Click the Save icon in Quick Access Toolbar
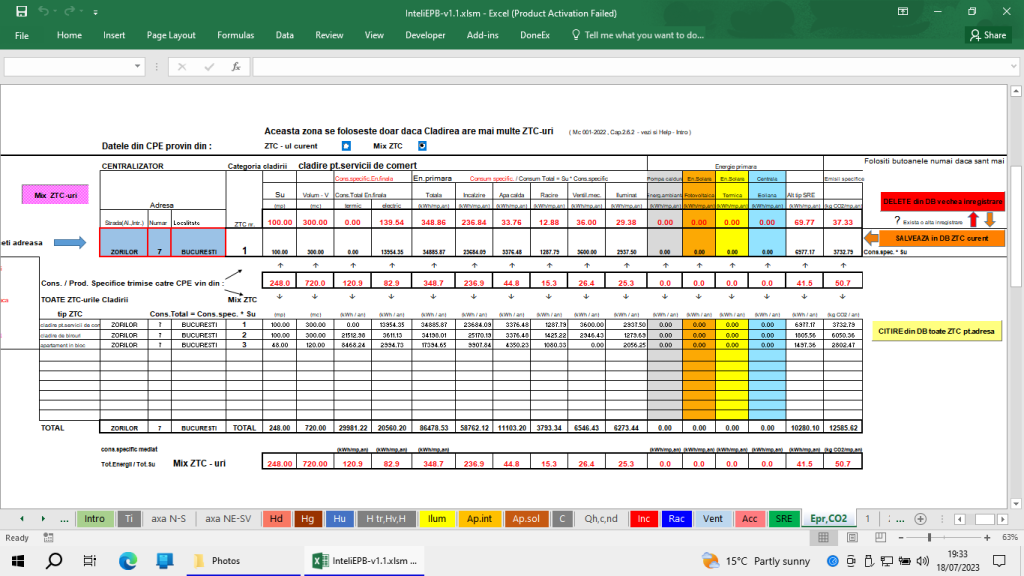Image resolution: width=1024 pixels, height=576 pixels. 21,11
